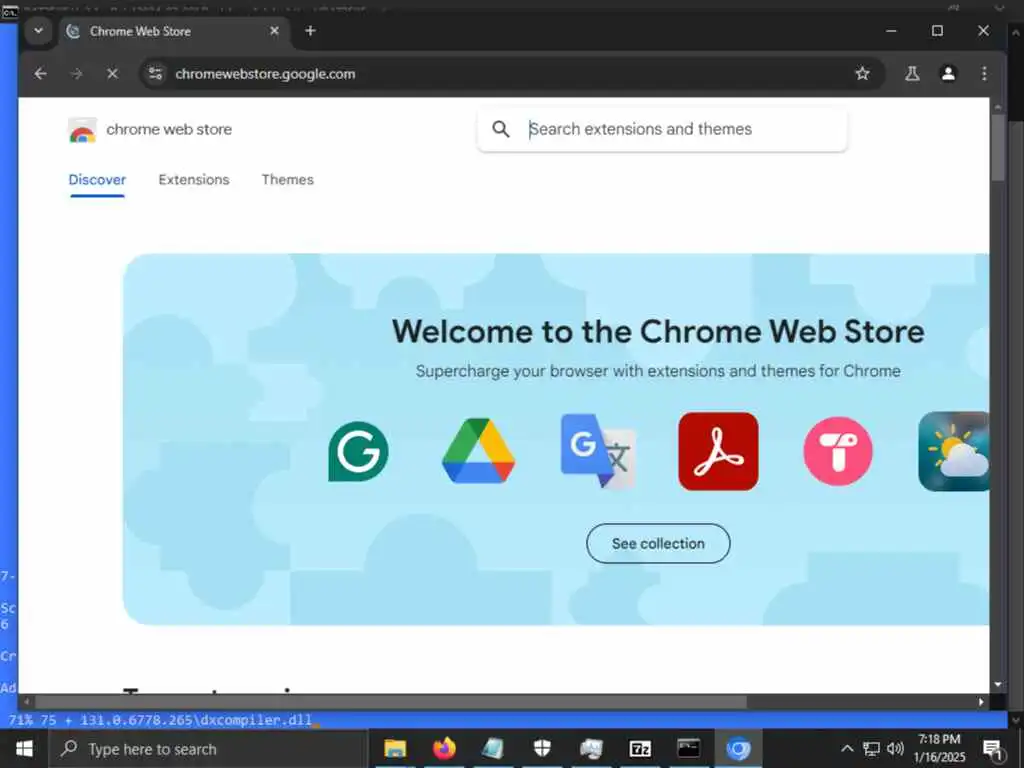Viewport: 1024px width, 768px height.
Task: Open 7-Zip from the taskbar
Action: coord(640,748)
